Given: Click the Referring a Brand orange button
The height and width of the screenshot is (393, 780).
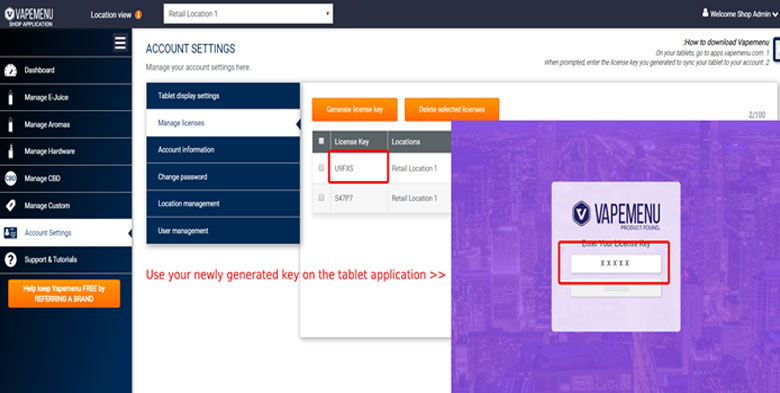Looking at the screenshot, I should [x=64, y=294].
